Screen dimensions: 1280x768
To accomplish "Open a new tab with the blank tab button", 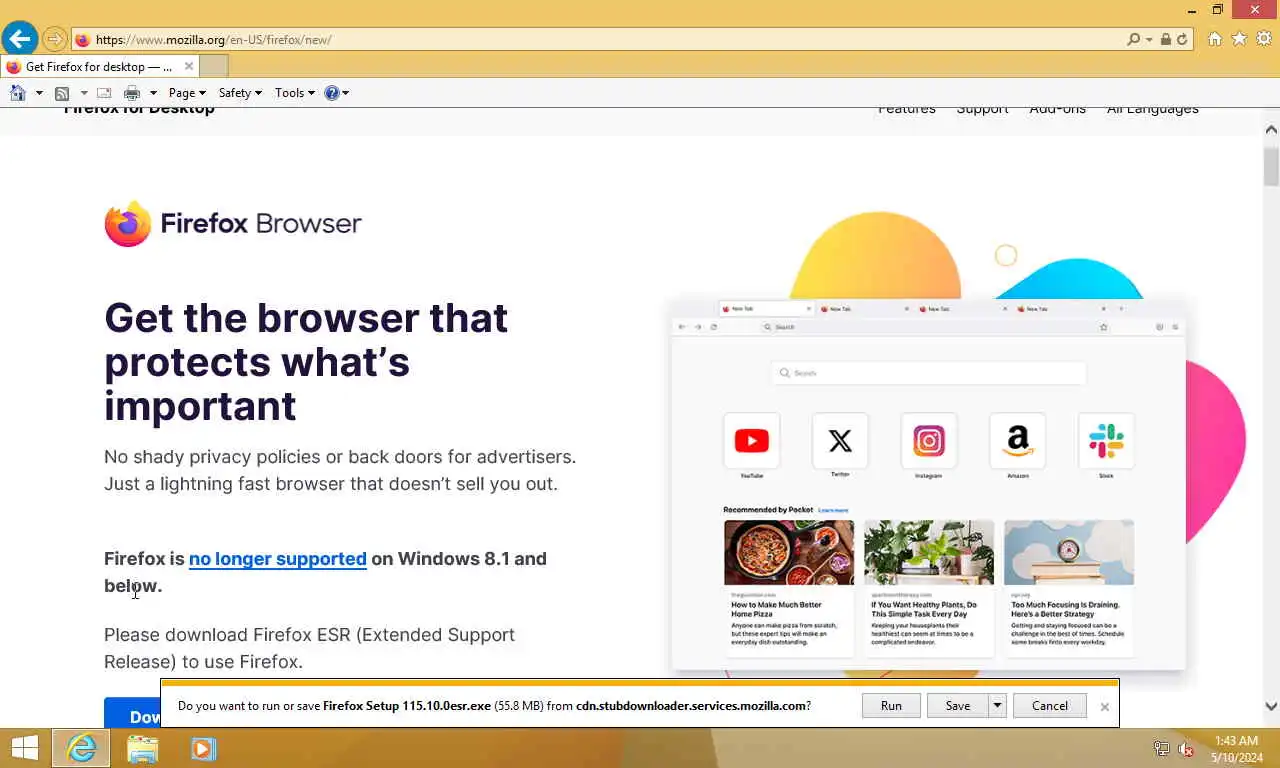I will [214, 67].
